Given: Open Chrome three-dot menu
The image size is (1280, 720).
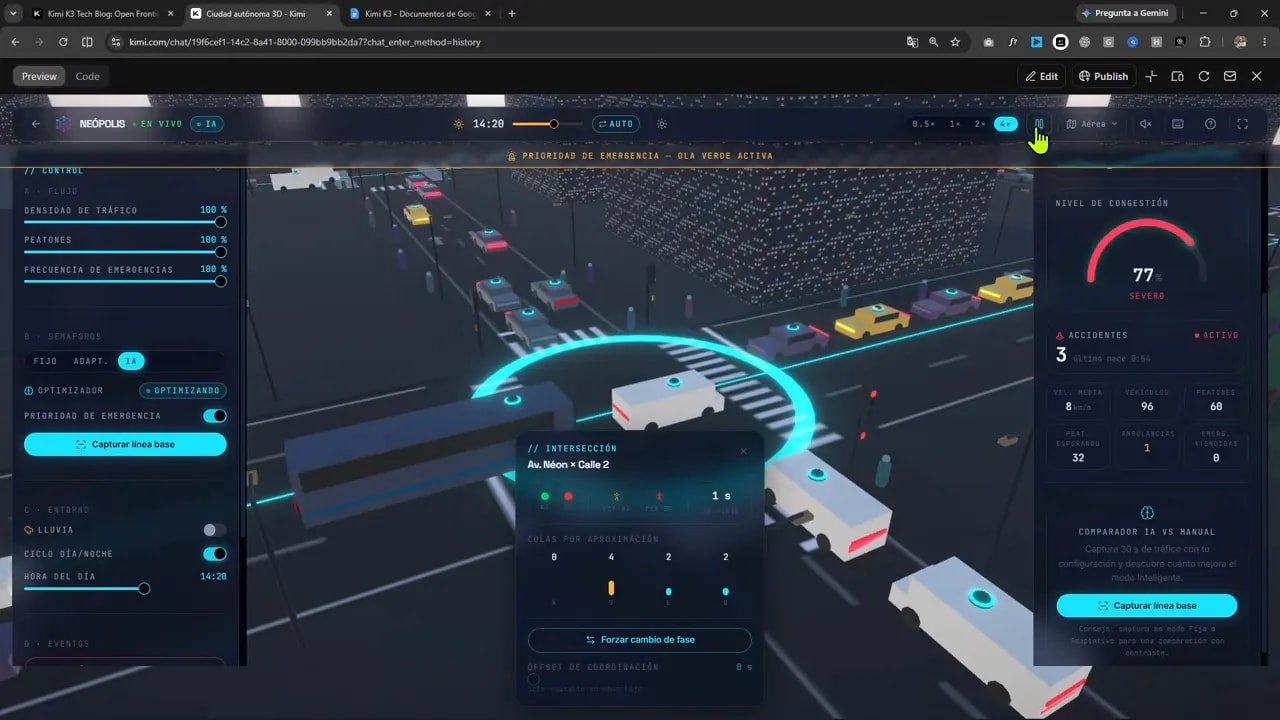Looking at the screenshot, I should 1264,42.
